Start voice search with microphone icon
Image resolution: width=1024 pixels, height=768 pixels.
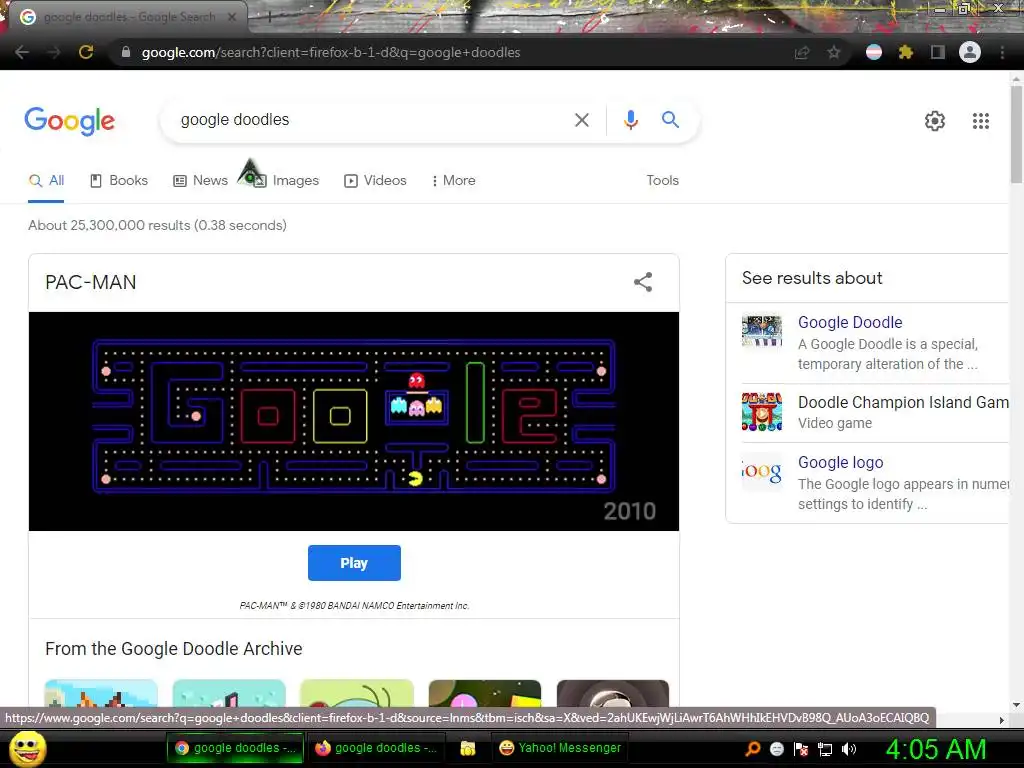[630, 120]
